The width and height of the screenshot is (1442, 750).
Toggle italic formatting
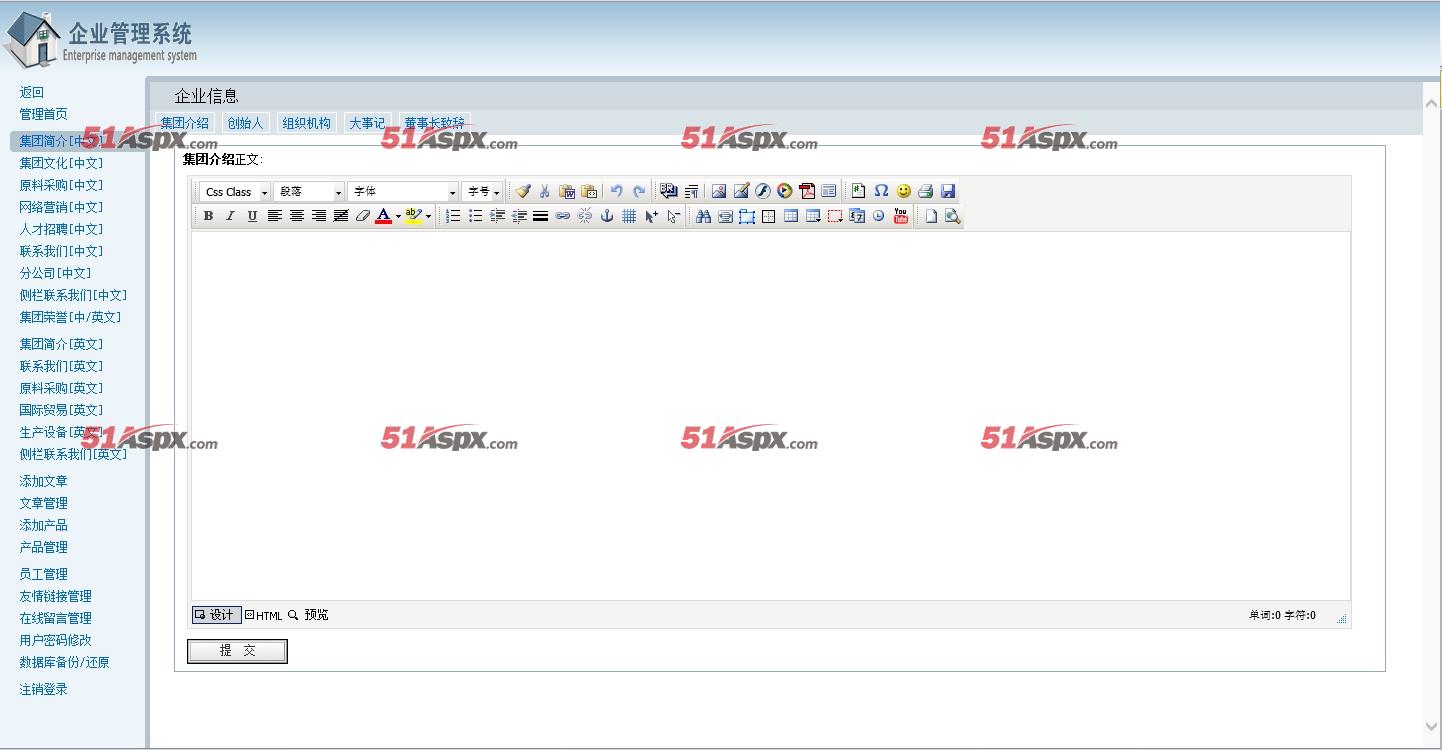(x=230, y=216)
